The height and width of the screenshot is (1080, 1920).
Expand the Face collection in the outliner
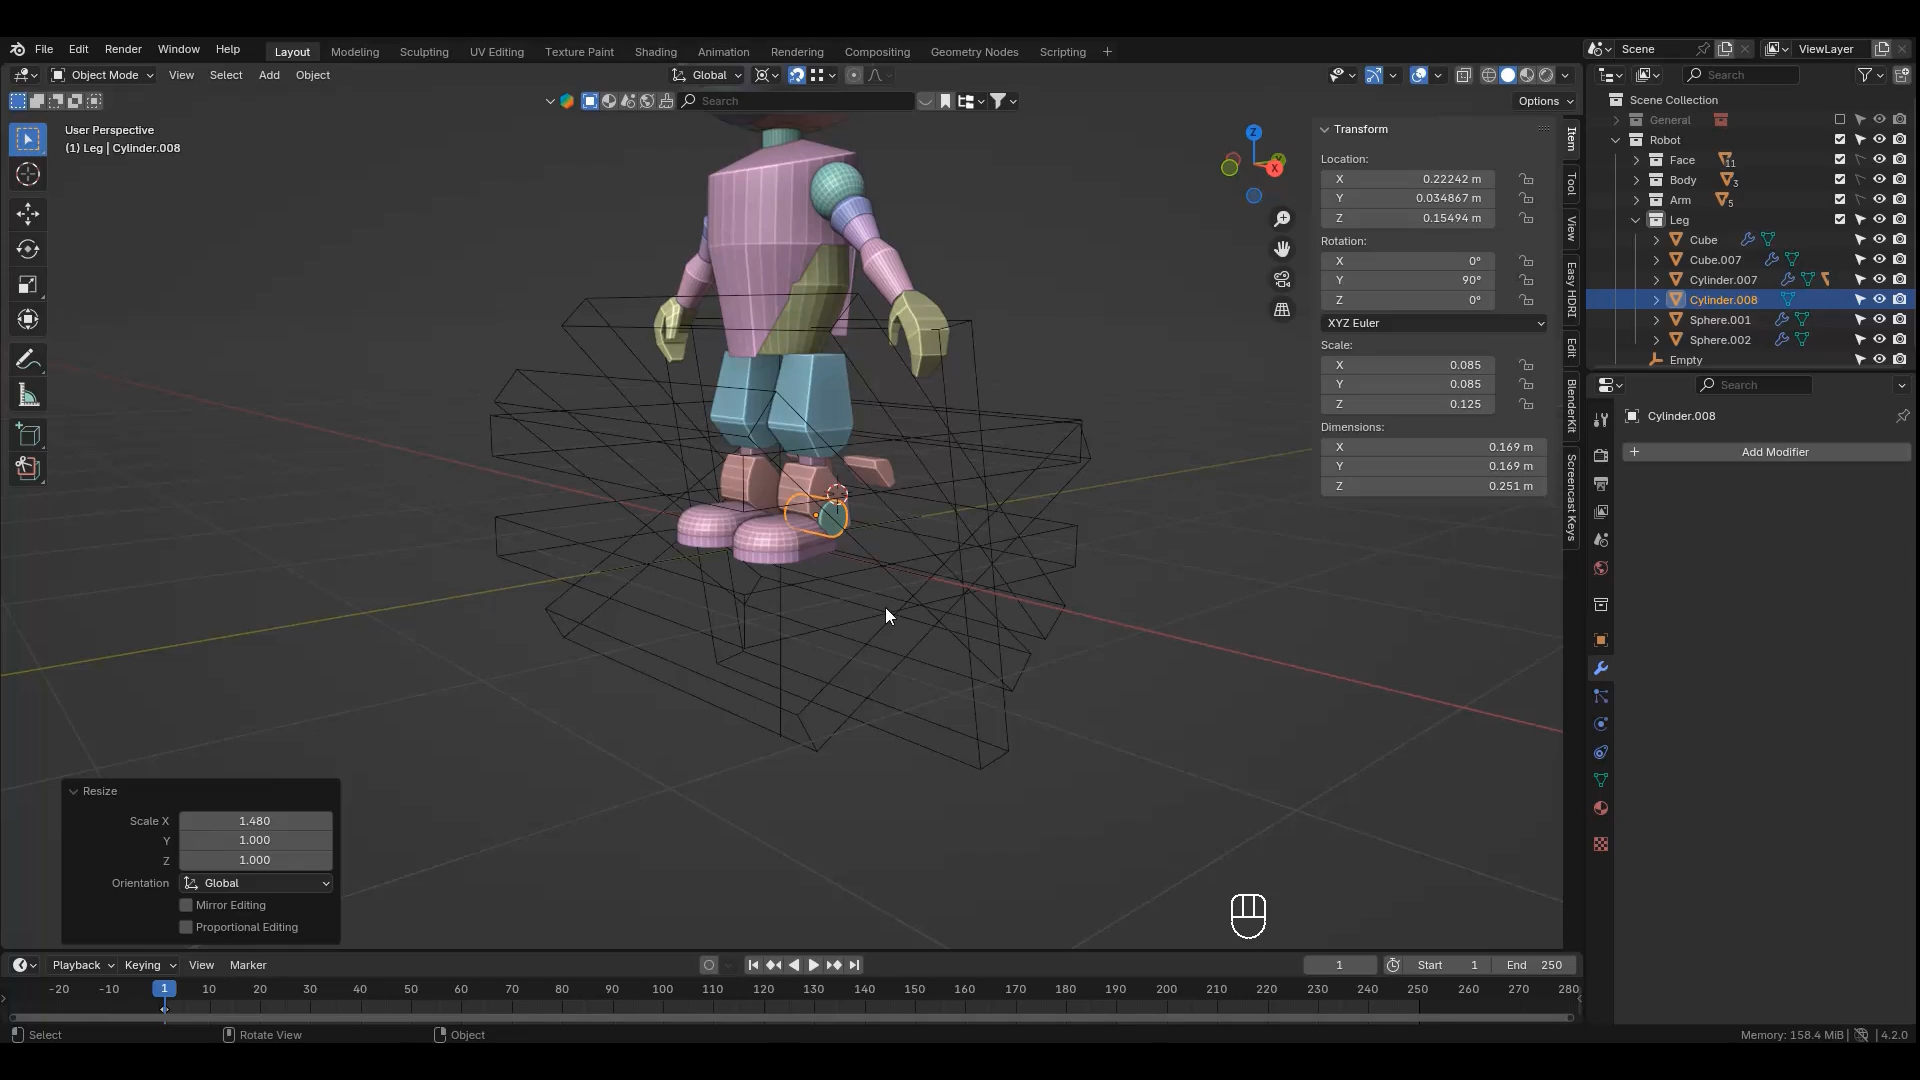point(1637,160)
